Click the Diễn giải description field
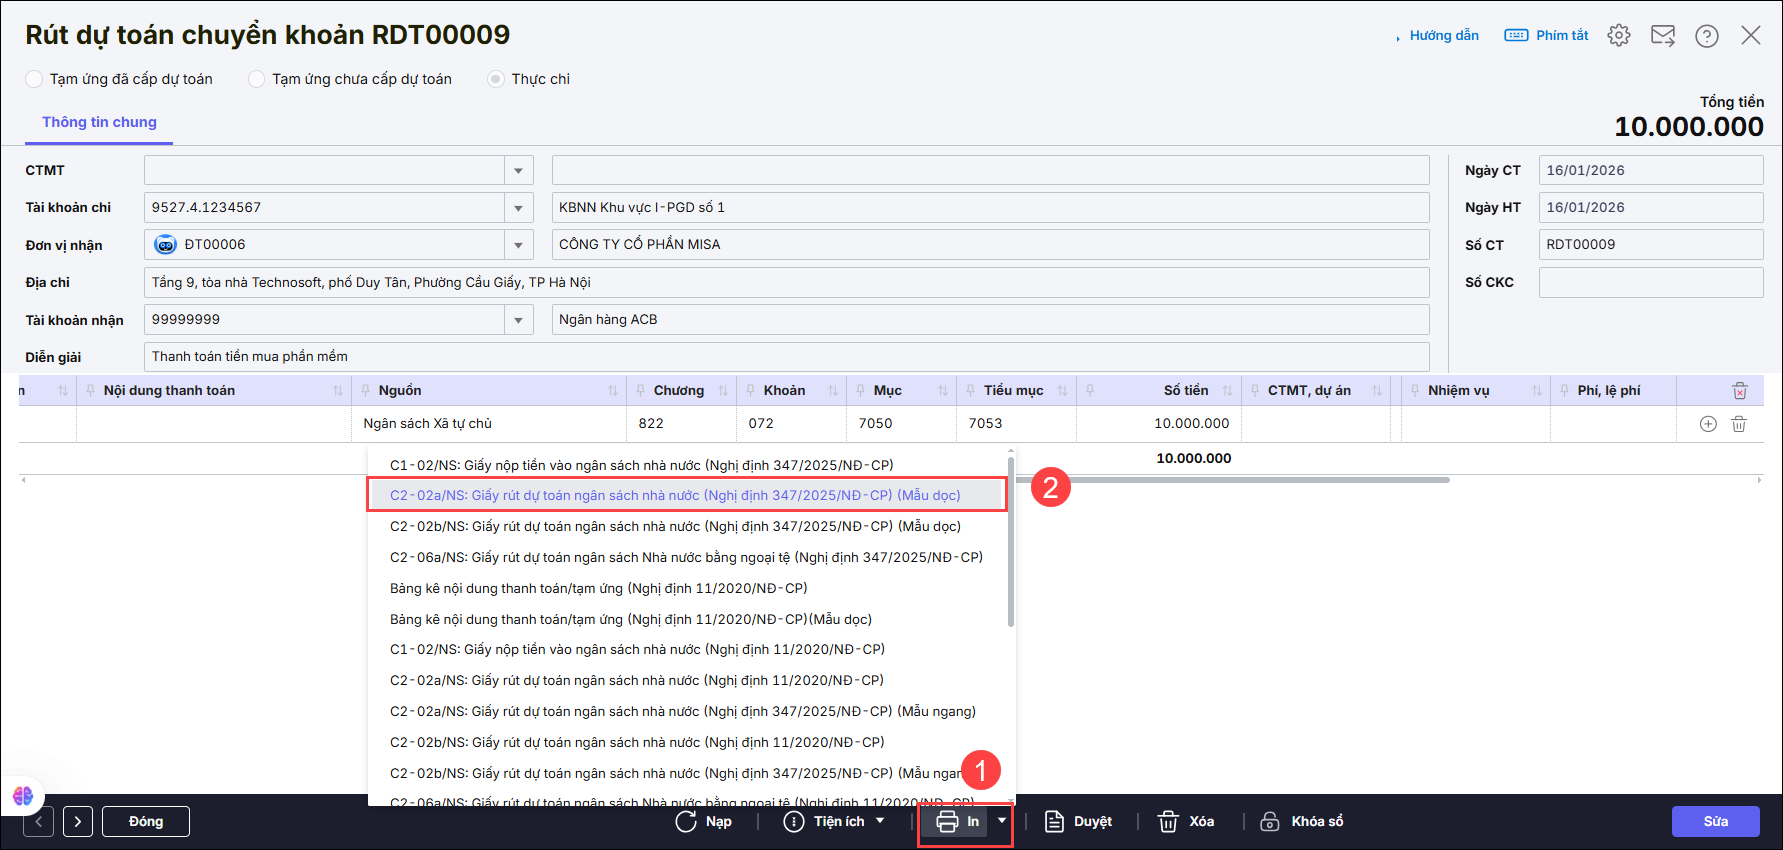The width and height of the screenshot is (1783, 850). pyautogui.click(x=787, y=357)
